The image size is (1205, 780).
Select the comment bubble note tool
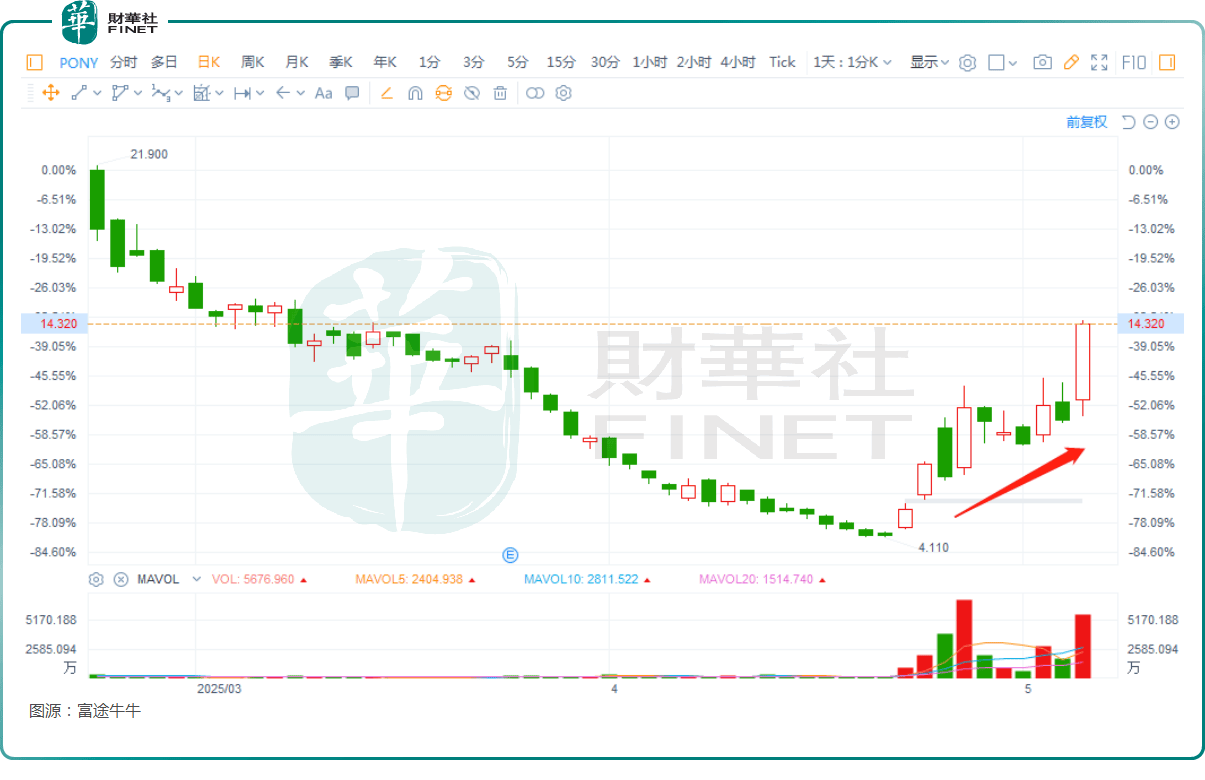[352, 93]
